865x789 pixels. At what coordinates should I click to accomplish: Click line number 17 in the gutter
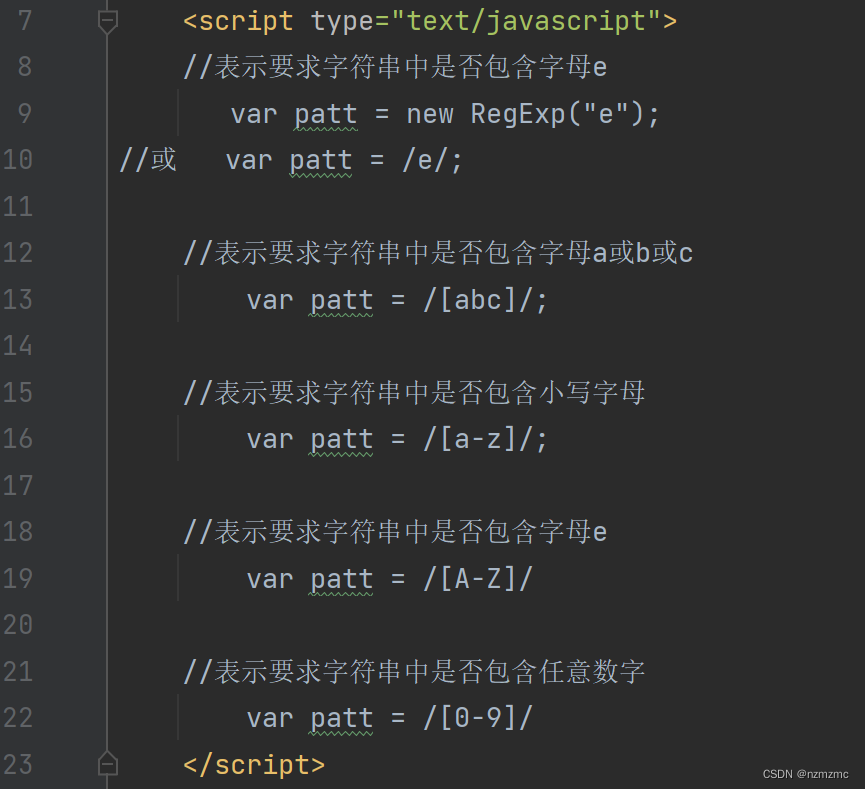point(18,486)
